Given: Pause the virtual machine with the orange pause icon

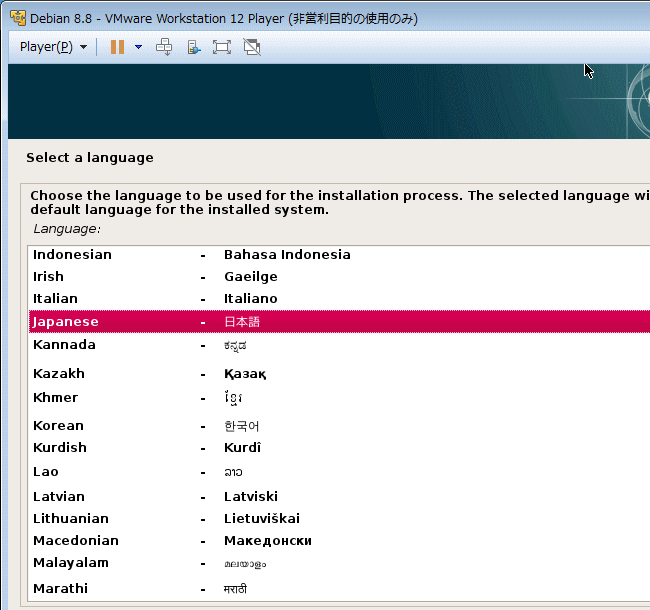Looking at the screenshot, I should (x=117, y=47).
